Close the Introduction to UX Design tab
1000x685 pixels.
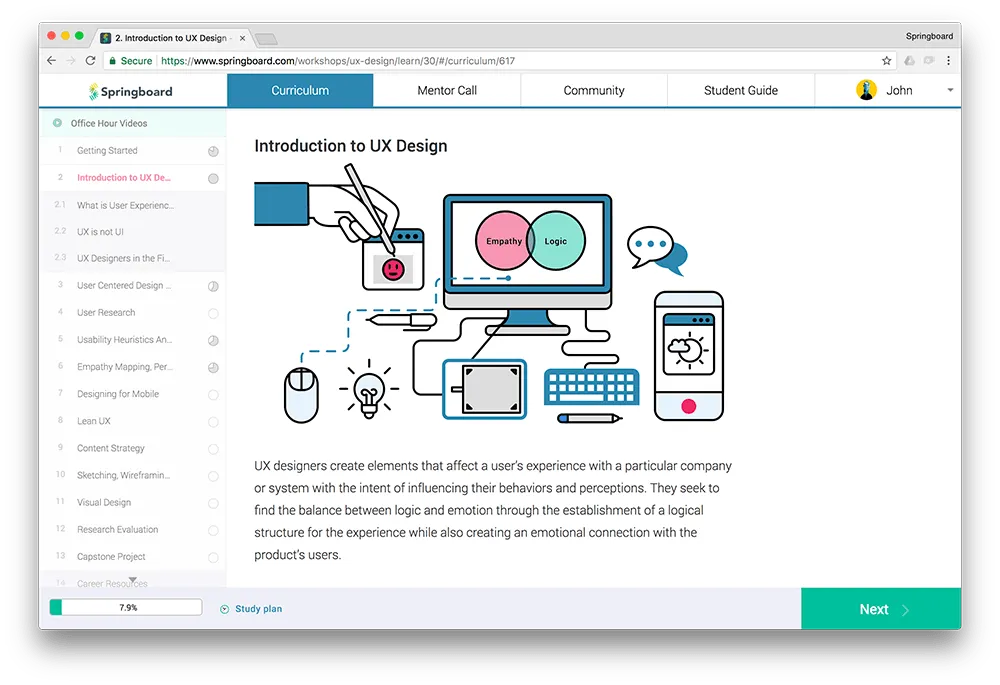pyautogui.click(x=242, y=38)
